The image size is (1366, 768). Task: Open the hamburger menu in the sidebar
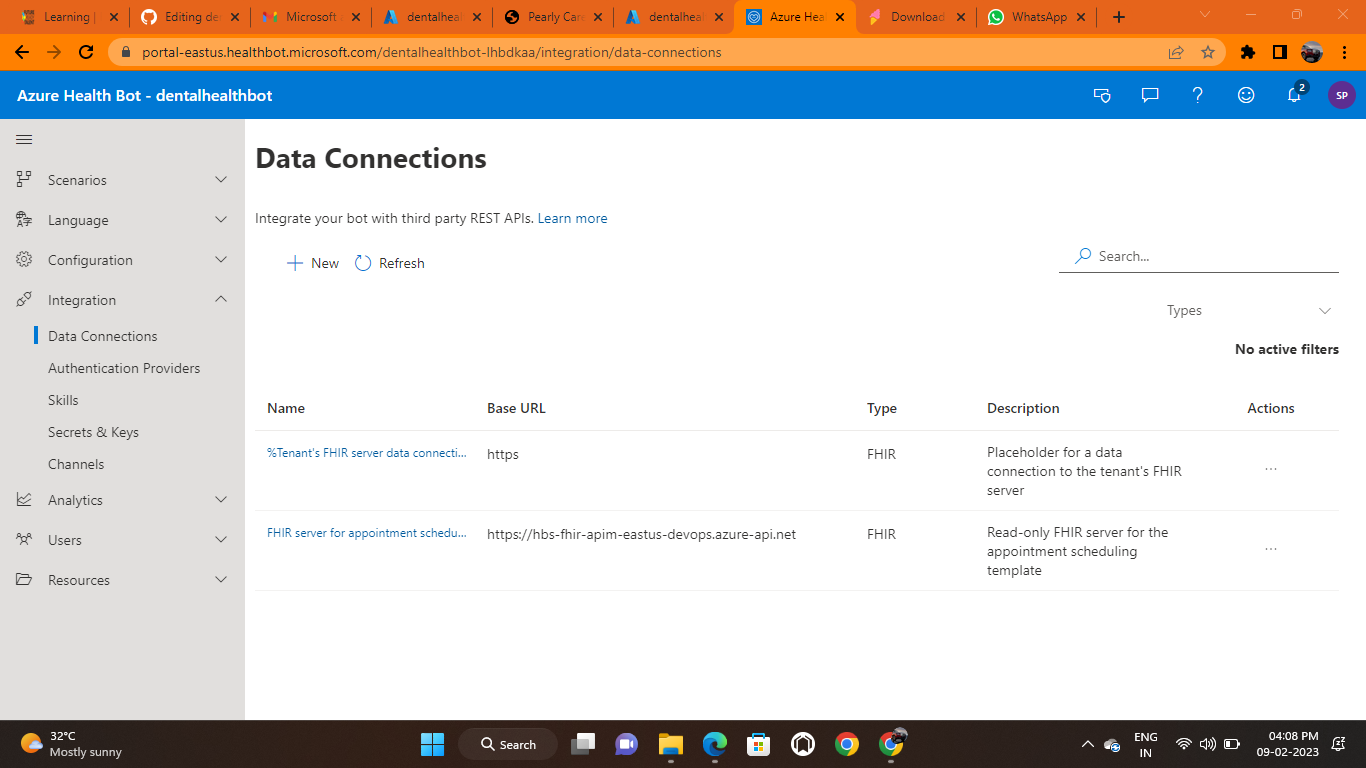coord(24,140)
